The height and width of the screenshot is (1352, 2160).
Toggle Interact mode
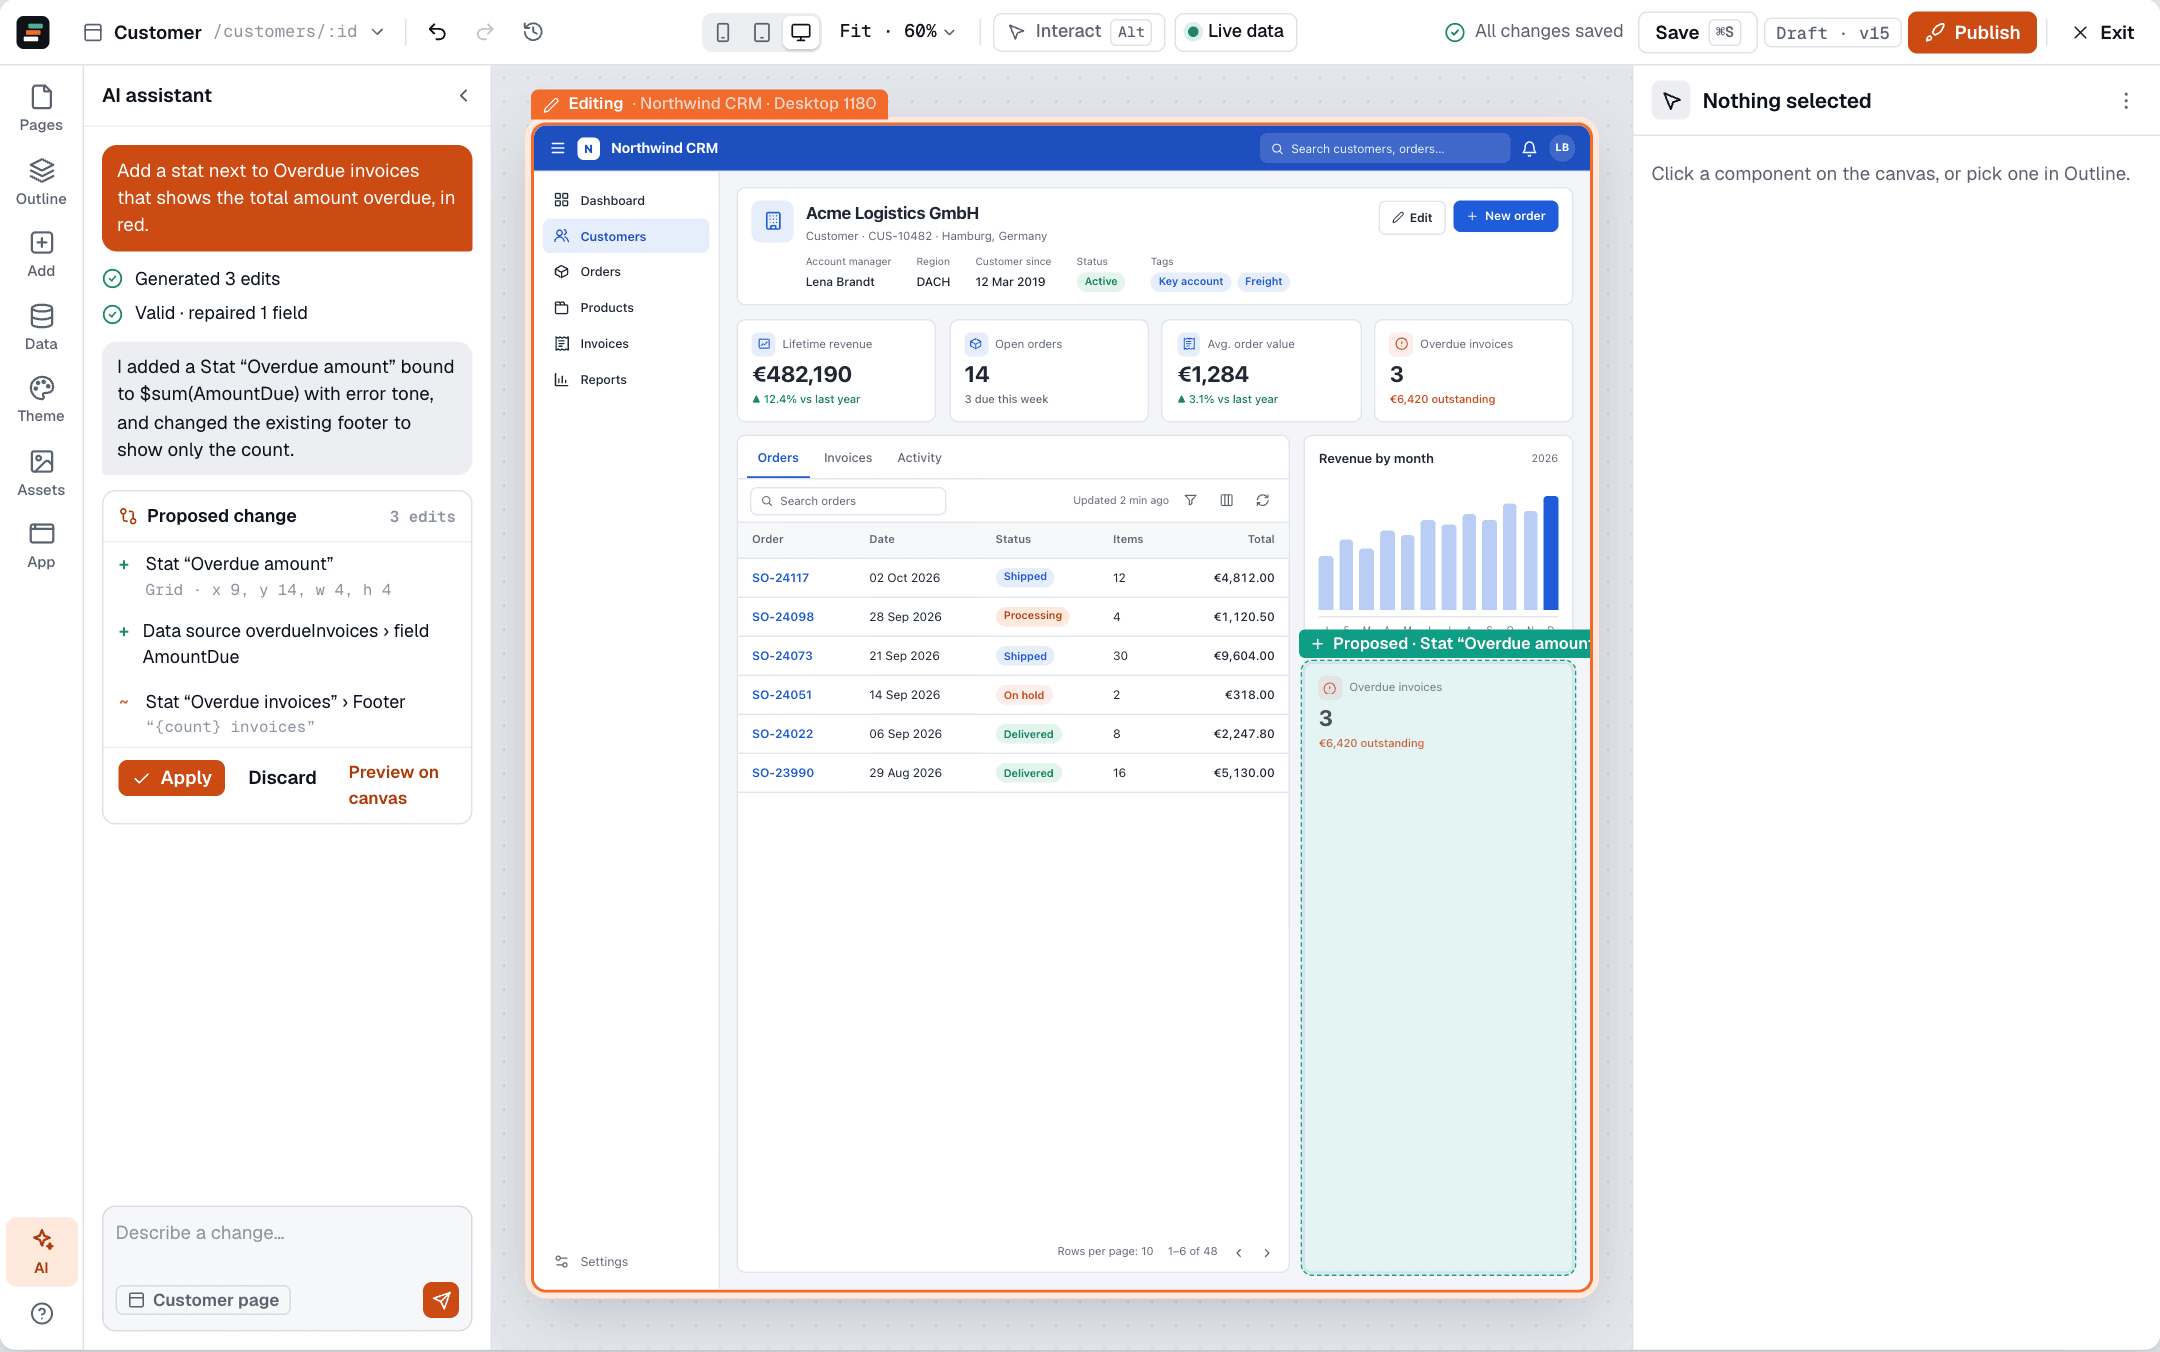(x=1078, y=32)
